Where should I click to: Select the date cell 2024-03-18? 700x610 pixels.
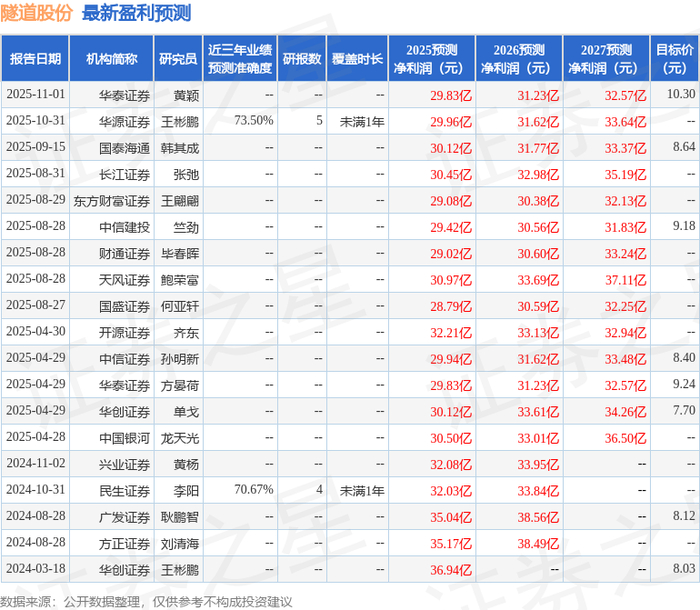36,568
